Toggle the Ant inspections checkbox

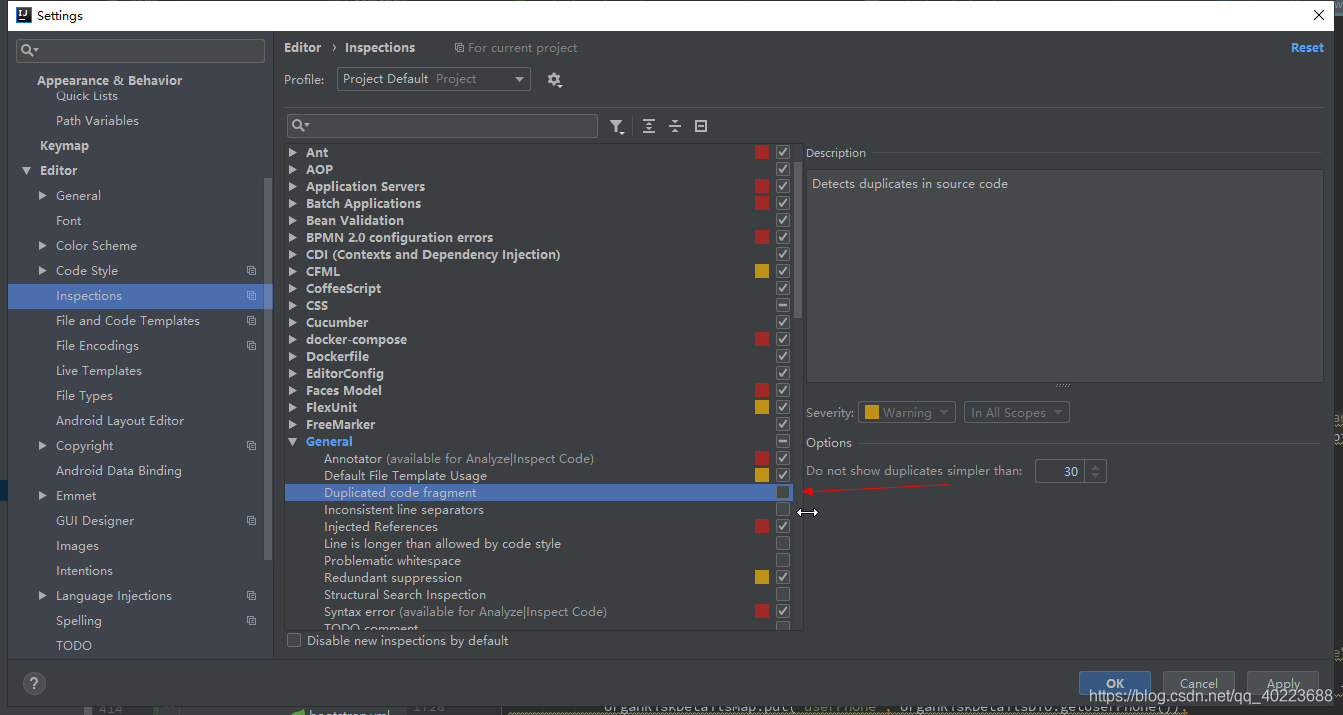coord(783,152)
